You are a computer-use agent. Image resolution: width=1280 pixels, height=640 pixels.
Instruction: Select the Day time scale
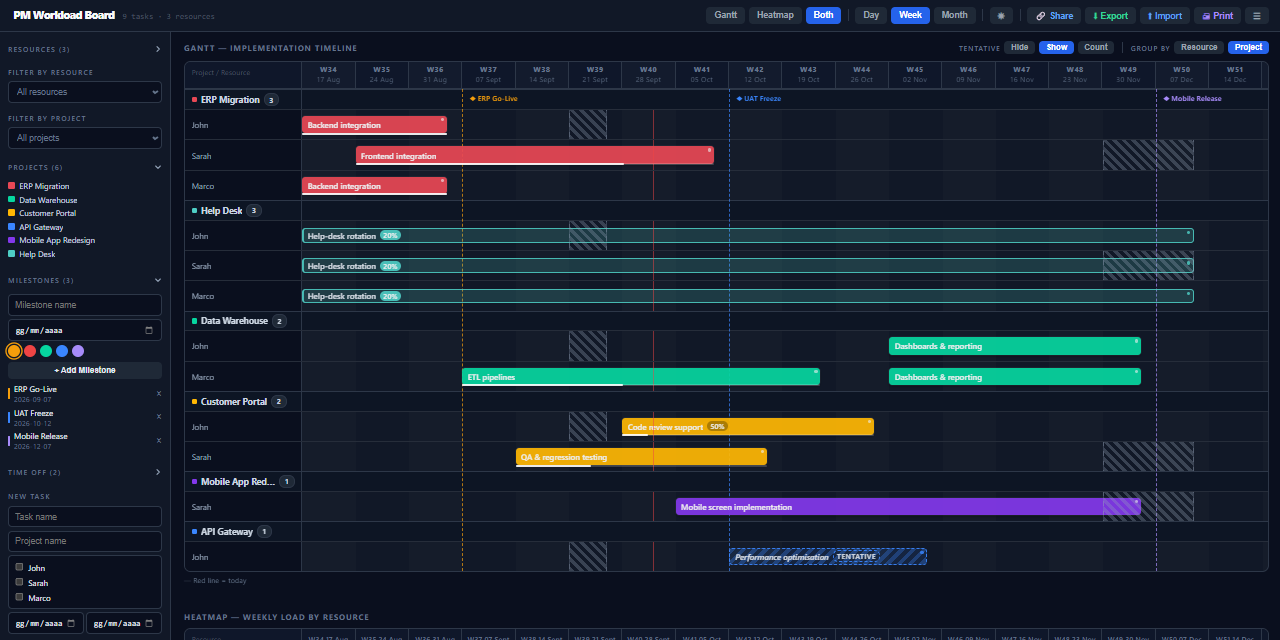[x=871, y=15]
